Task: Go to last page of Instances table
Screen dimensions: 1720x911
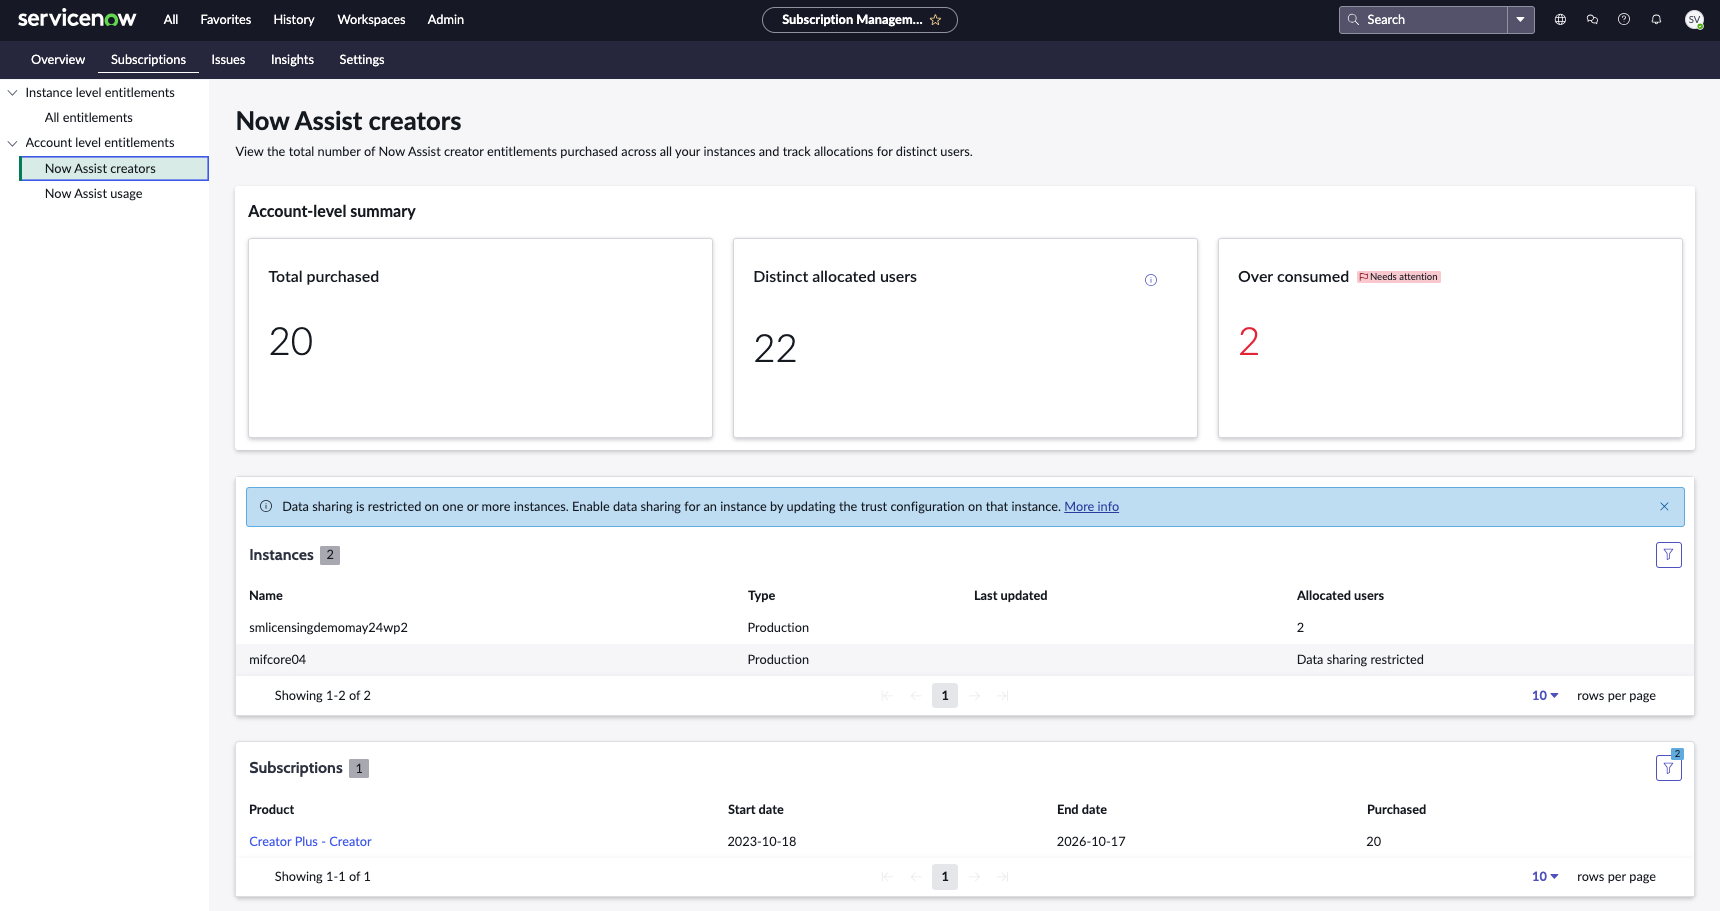Action: point(1003,696)
